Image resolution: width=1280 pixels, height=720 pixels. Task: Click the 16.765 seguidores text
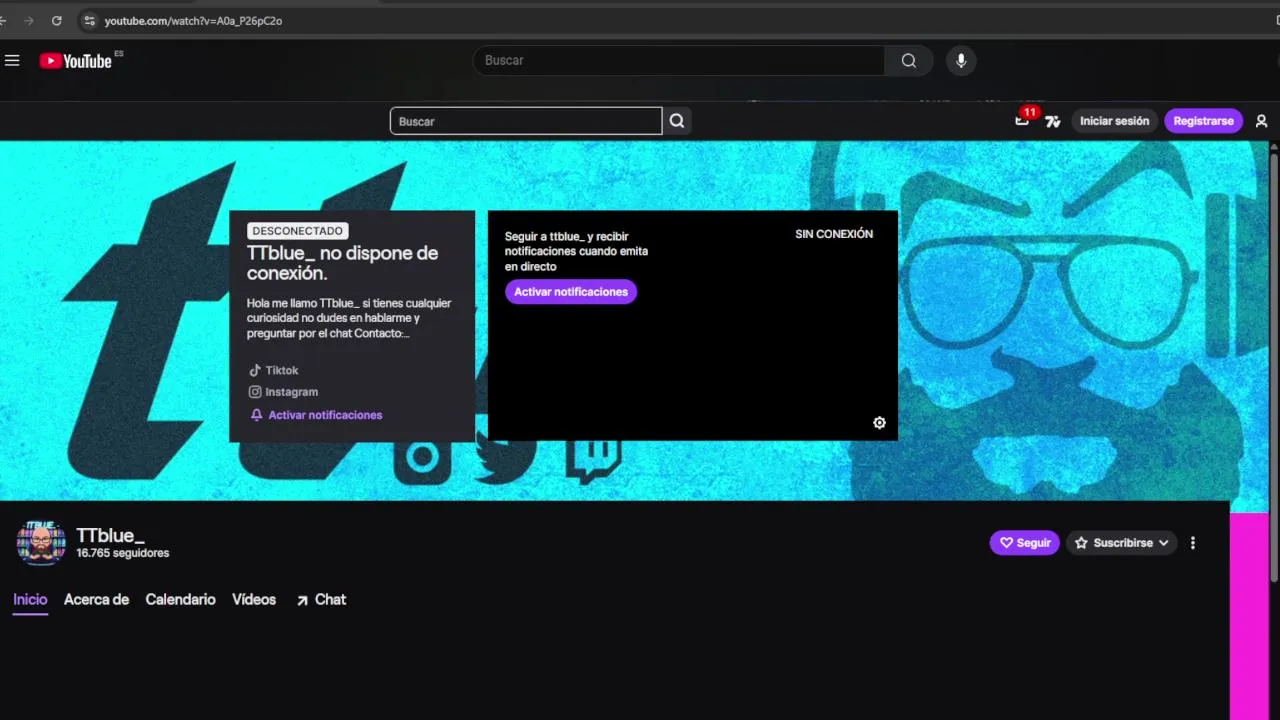(x=123, y=553)
